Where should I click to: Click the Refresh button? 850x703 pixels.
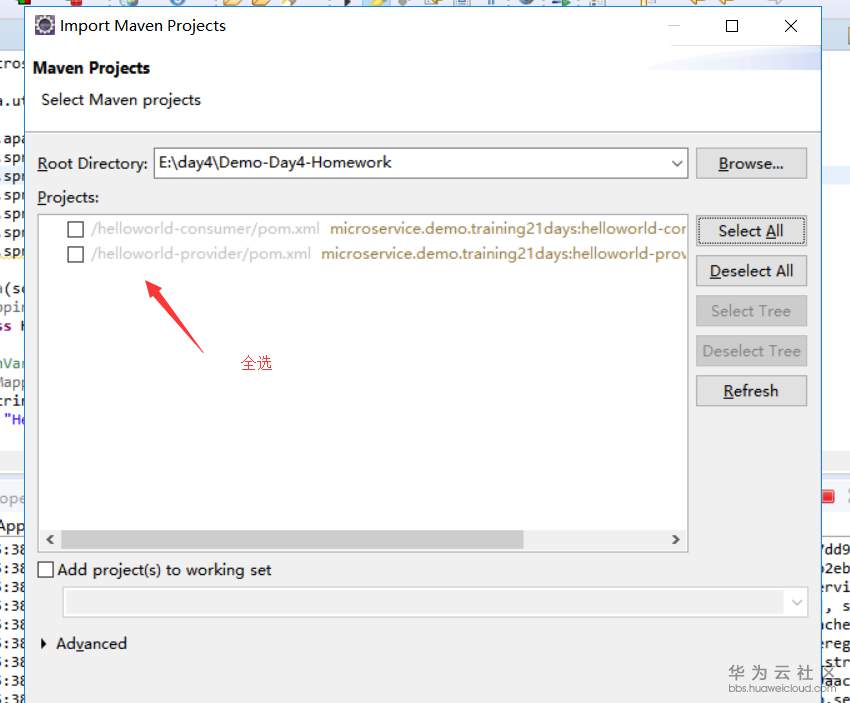tap(751, 391)
